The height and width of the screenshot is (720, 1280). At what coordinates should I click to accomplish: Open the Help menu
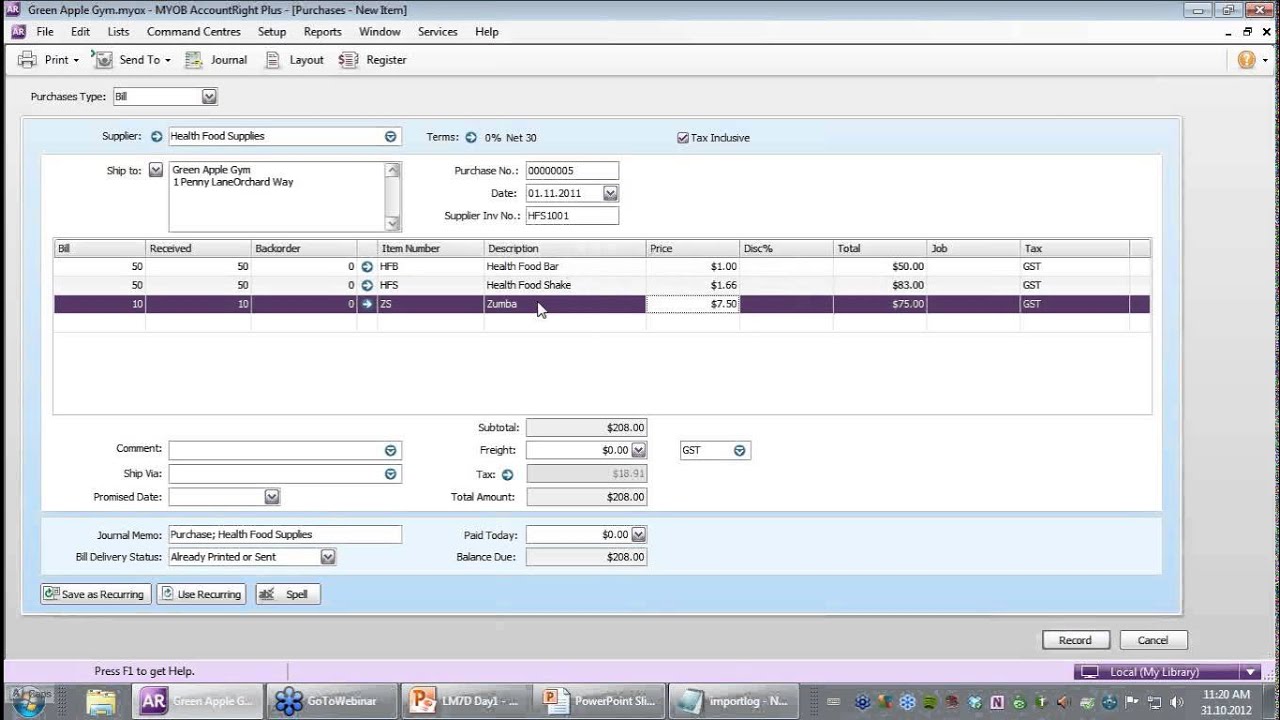pyautogui.click(x=487, y=32)
